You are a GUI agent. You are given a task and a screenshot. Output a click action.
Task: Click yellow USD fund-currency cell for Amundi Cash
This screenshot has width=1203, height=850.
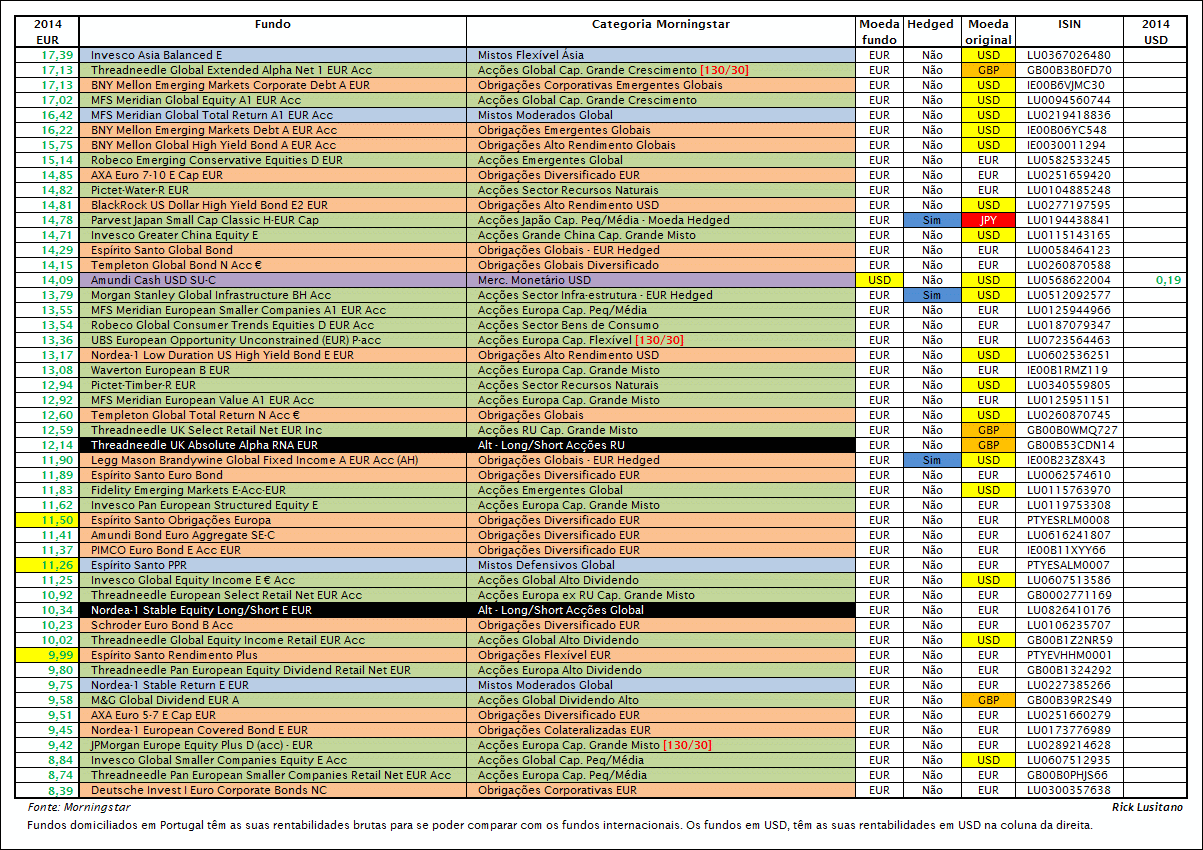[x=879, y=280]
